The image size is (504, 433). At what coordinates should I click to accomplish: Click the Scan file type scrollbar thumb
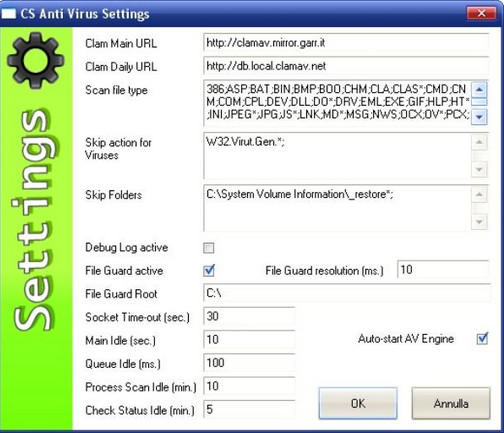(x=479, y=102)
